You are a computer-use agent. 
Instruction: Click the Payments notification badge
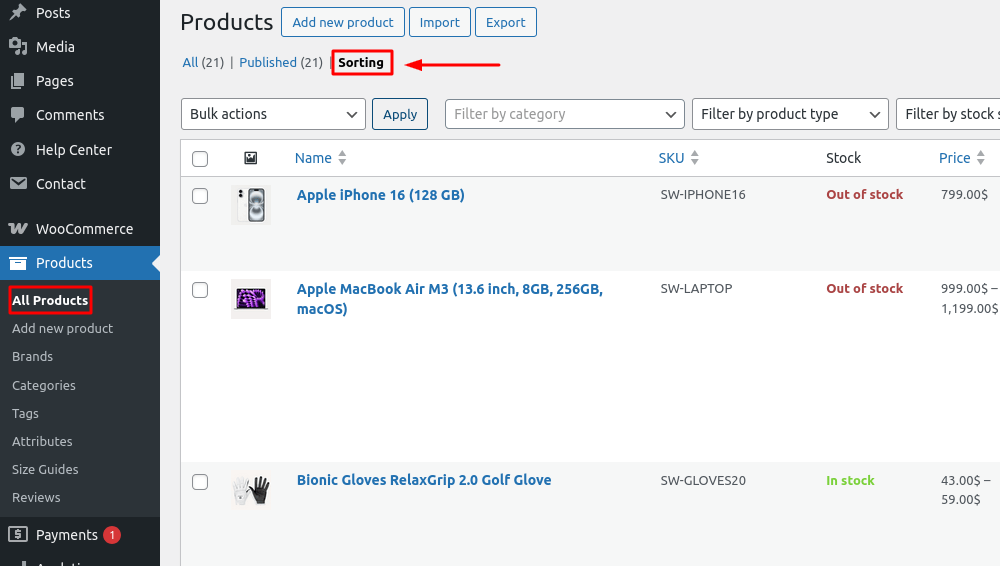[x=112, y=535]
